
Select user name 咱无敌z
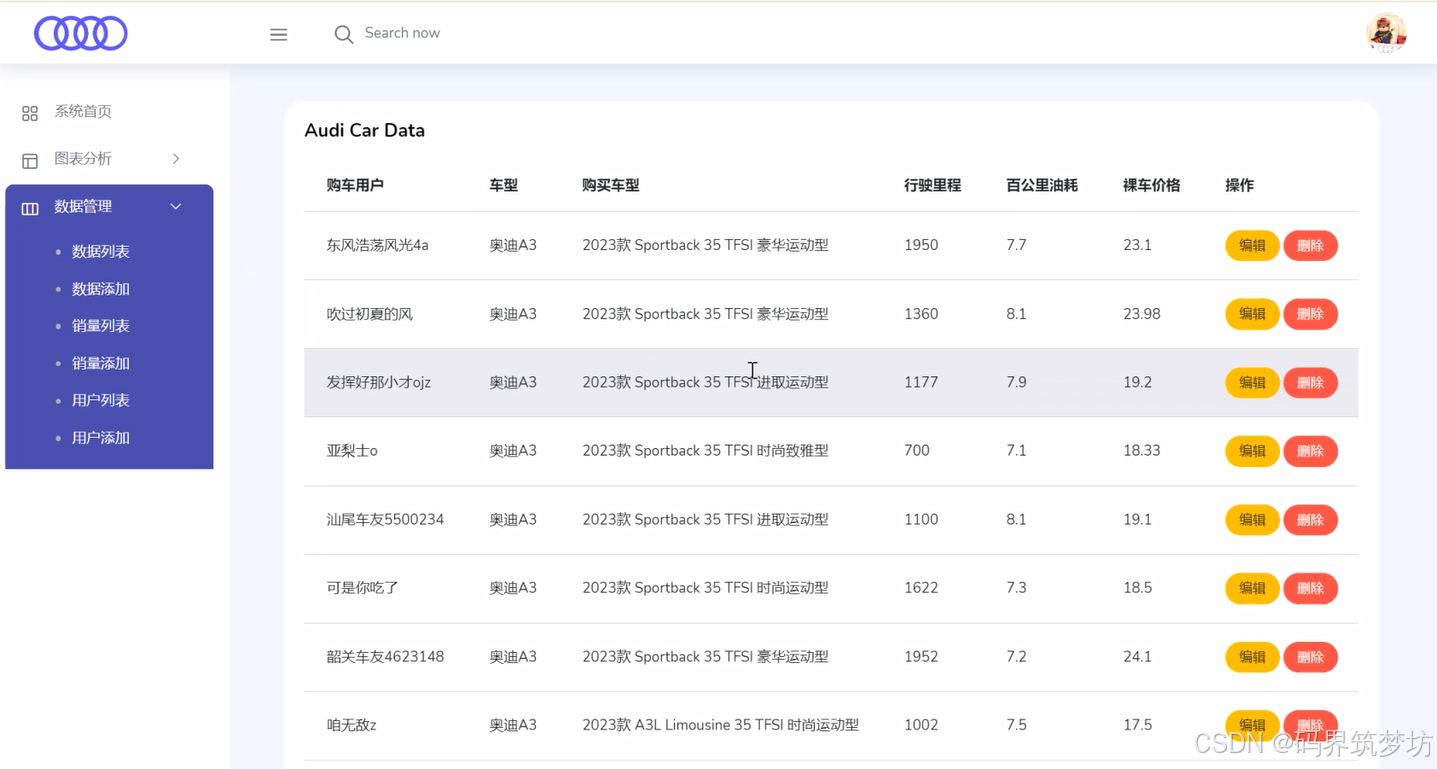click(x=351, y=725)
